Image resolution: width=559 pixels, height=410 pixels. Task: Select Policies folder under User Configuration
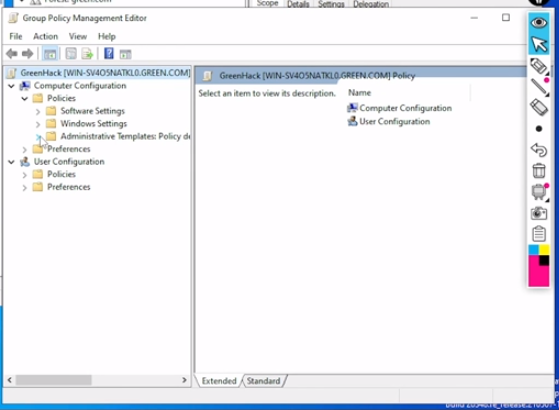coord(61,174)
